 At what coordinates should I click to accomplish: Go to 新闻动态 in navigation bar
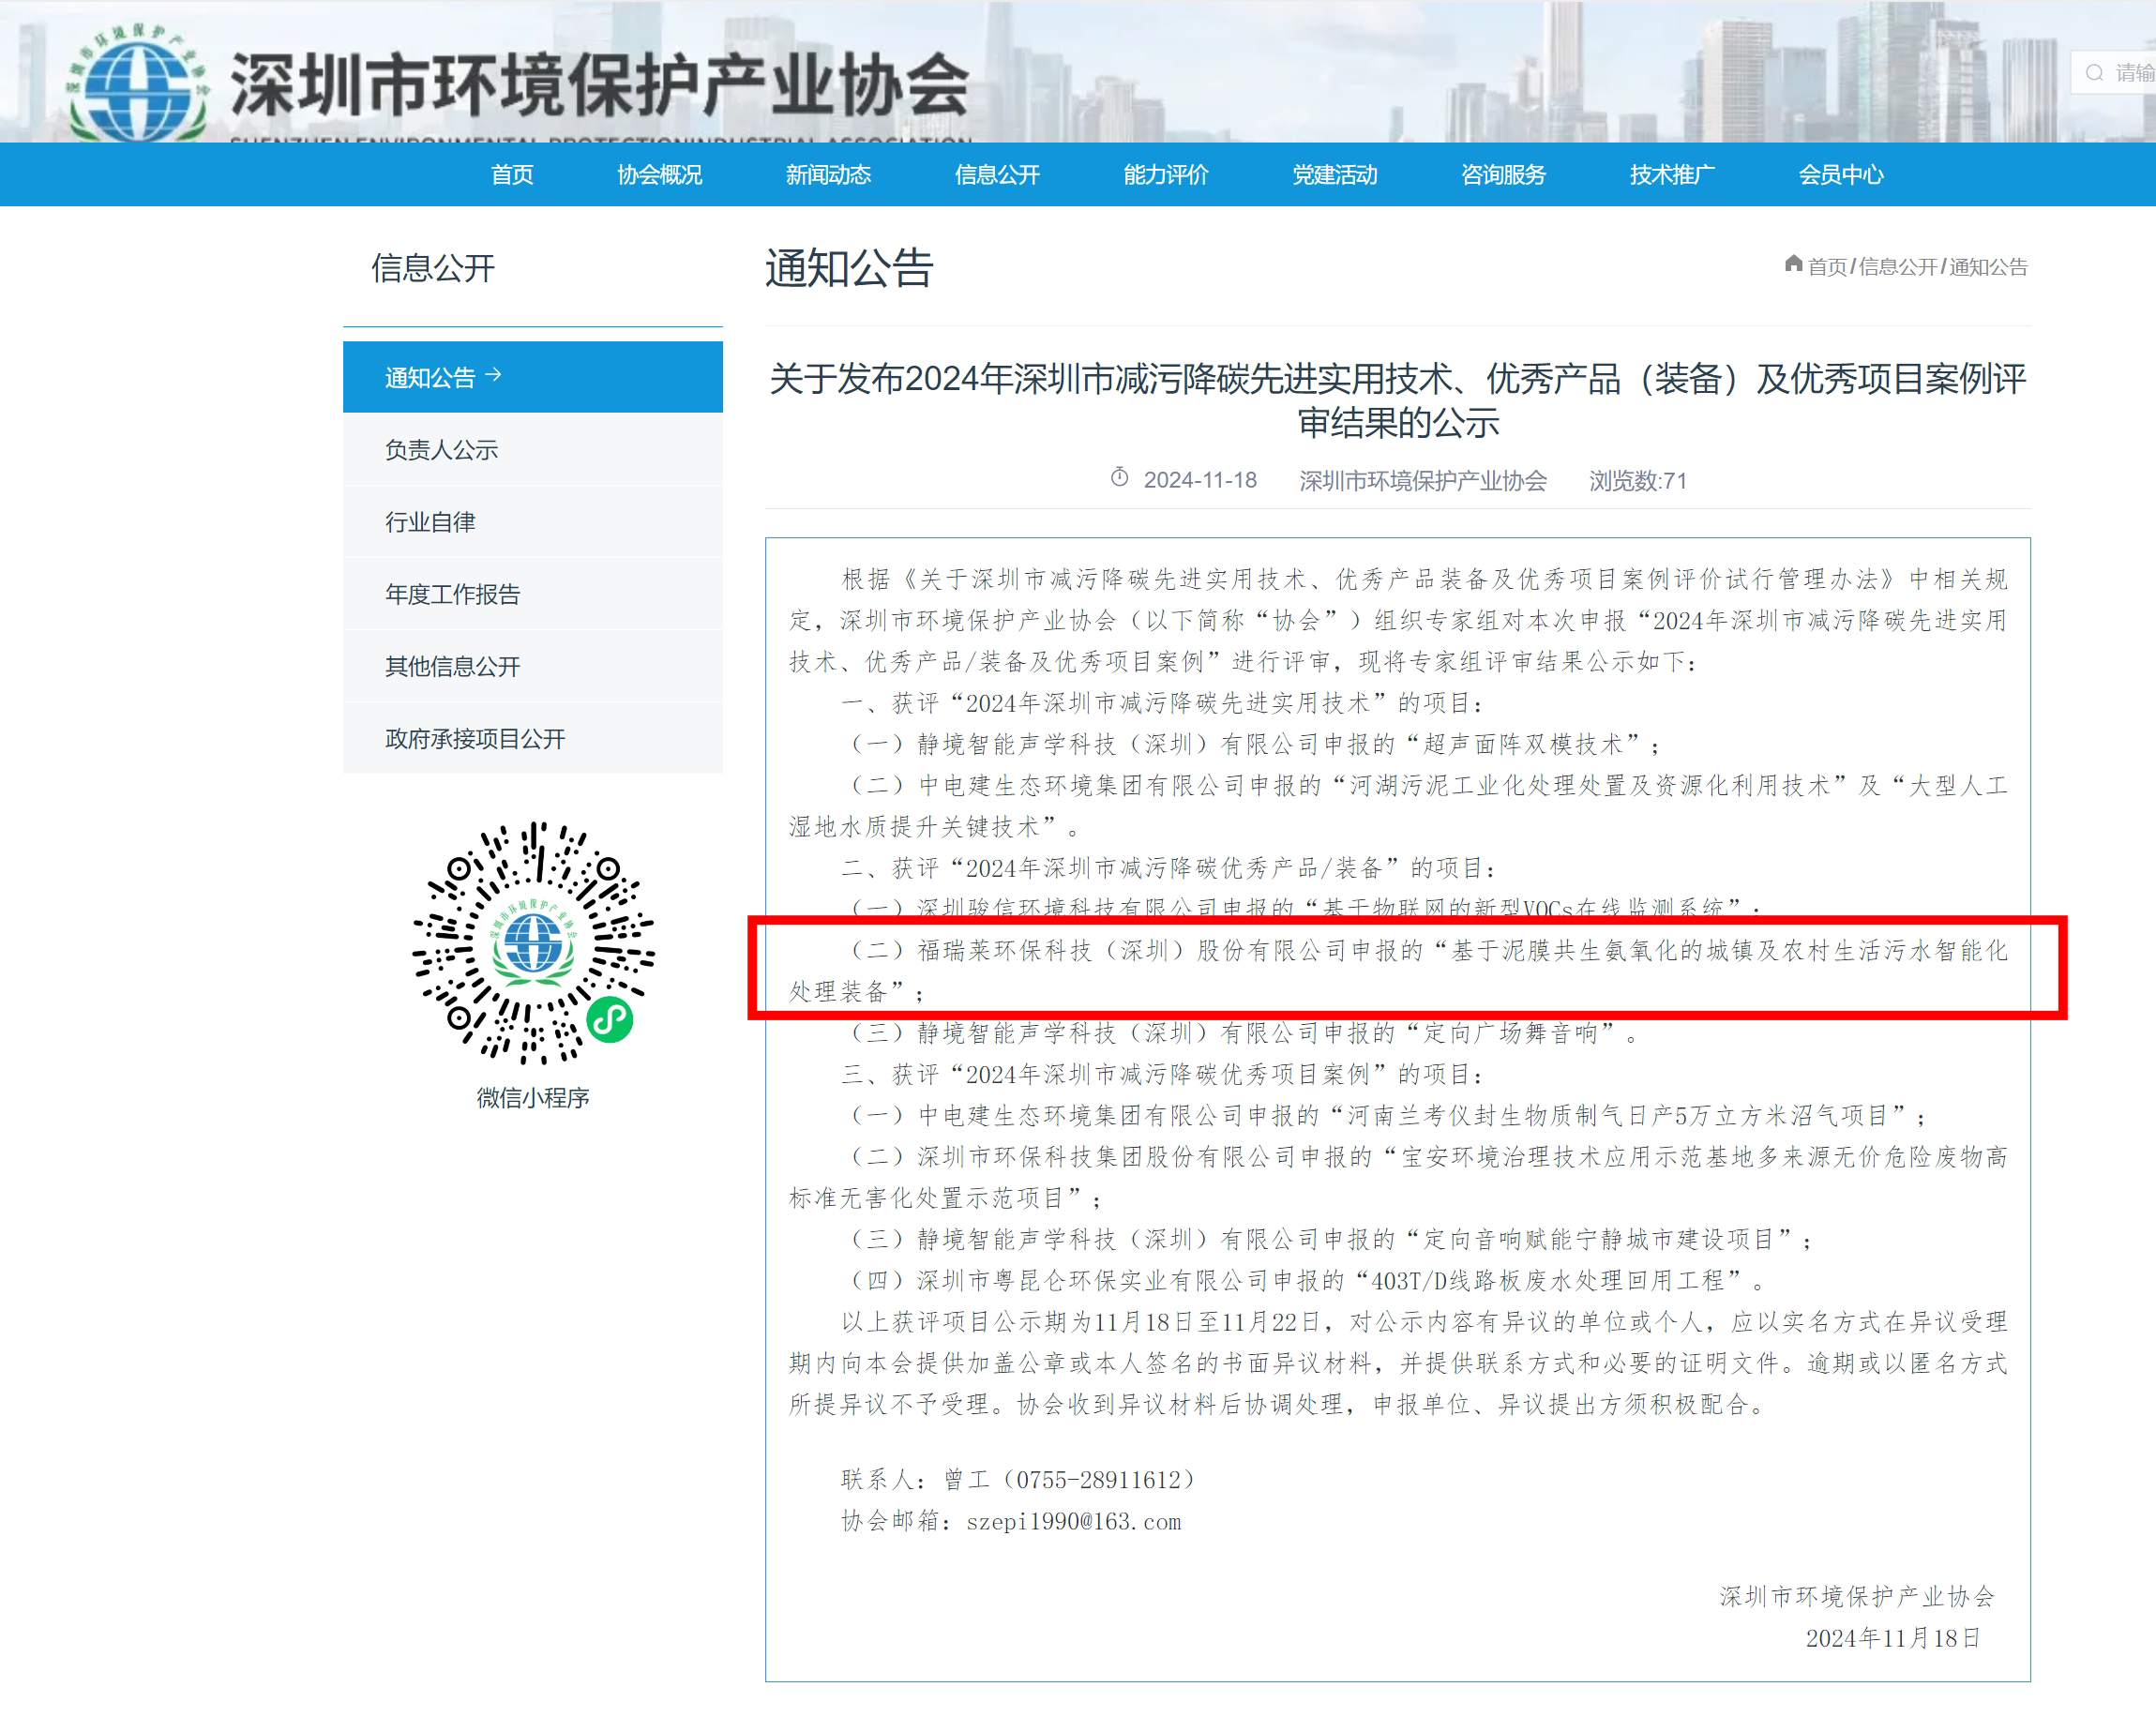(828, 175)
